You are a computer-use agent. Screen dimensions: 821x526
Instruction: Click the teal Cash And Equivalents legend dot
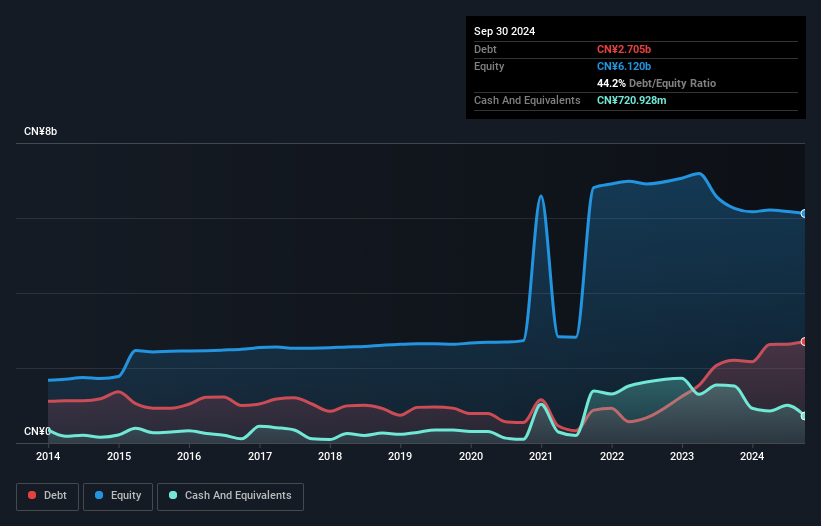pyautogui.click(x=173, y=495)
